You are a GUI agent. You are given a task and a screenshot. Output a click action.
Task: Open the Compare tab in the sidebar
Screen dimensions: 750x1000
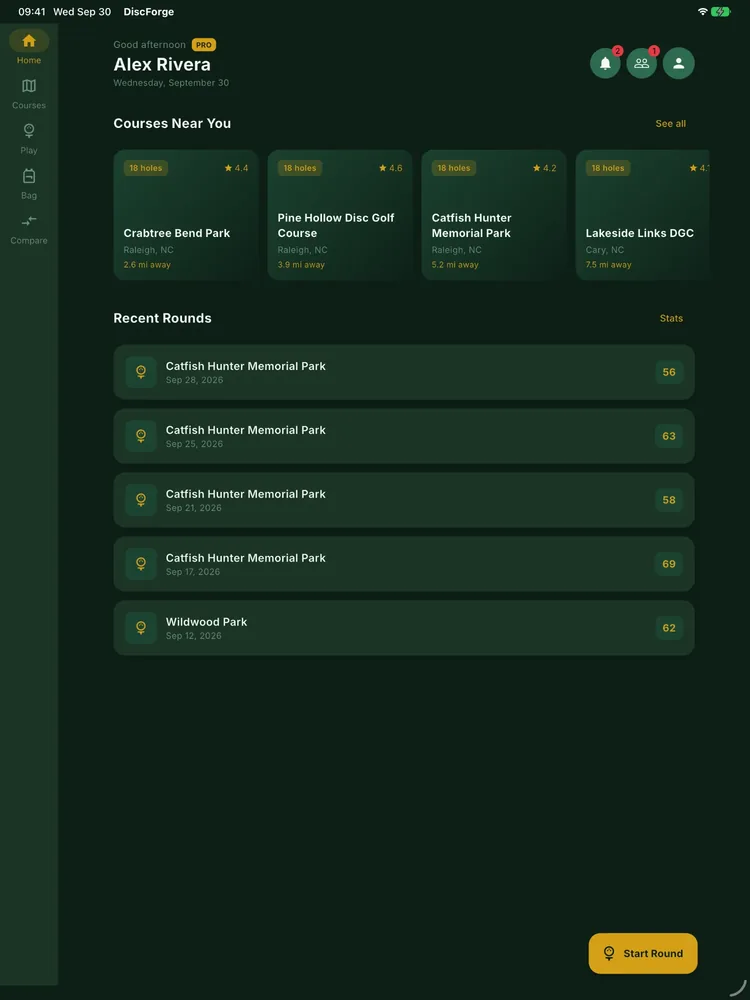tap(29, 229)
